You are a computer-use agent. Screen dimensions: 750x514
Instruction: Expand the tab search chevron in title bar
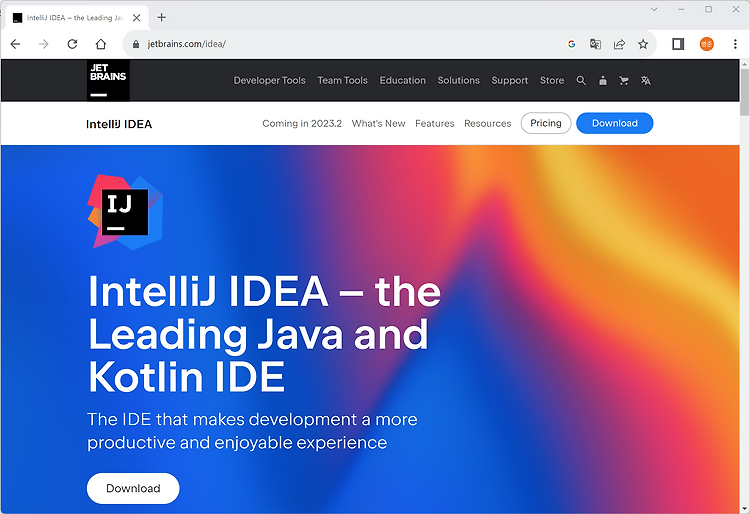(654, 9)
